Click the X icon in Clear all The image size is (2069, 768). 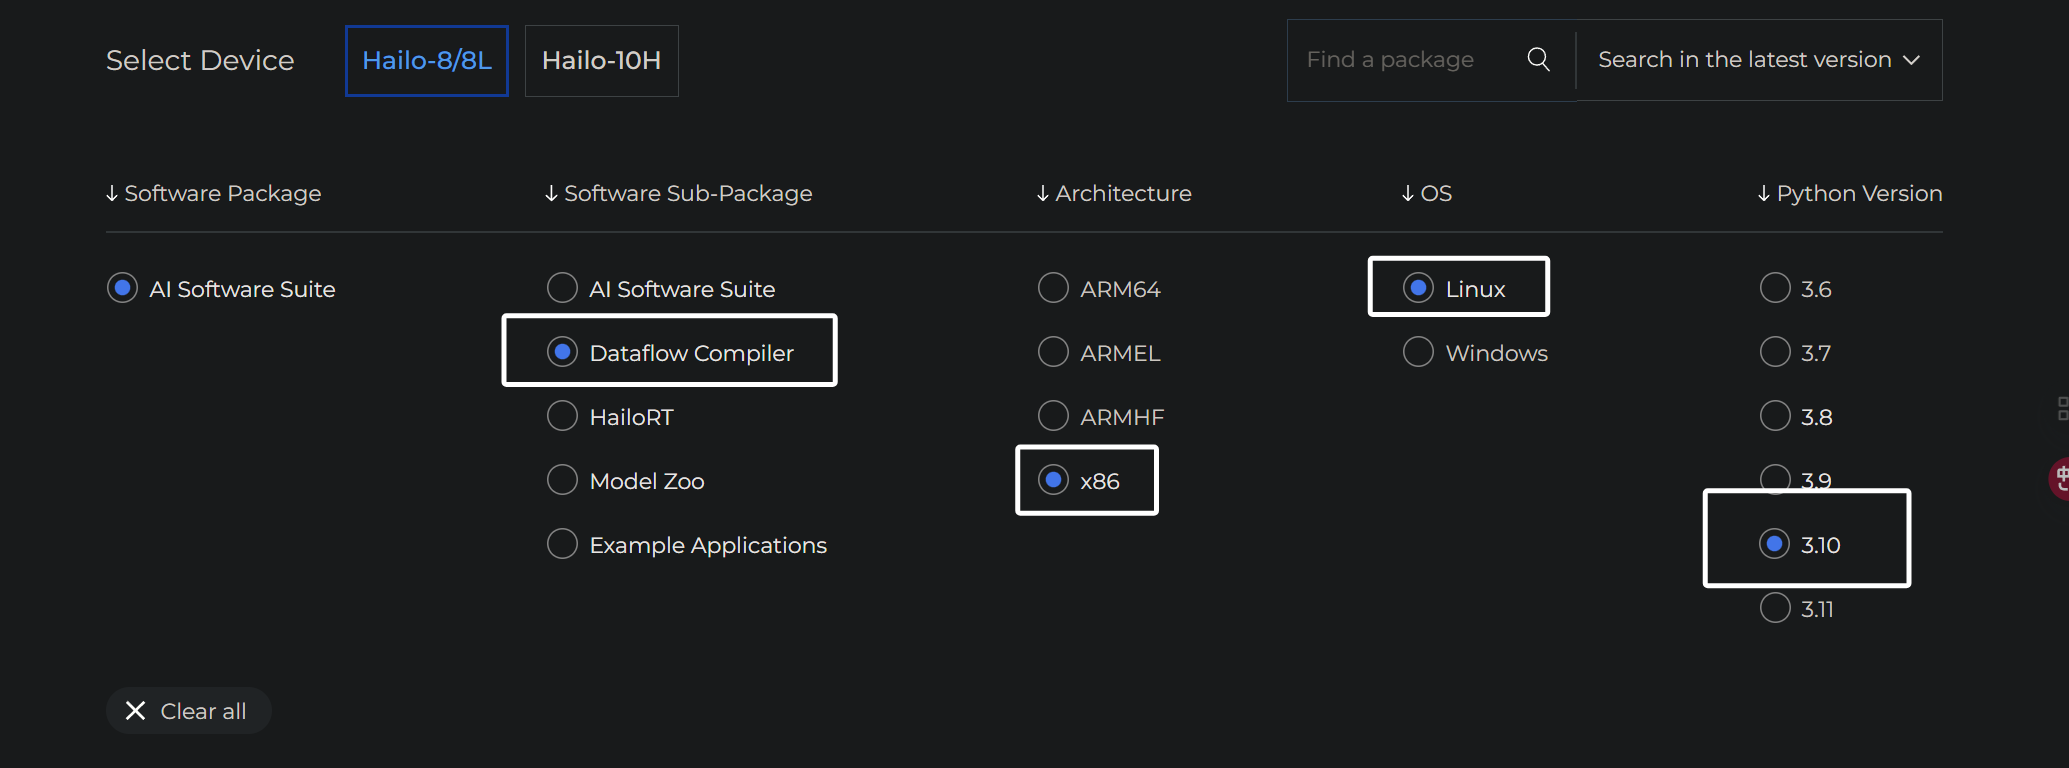135,711
